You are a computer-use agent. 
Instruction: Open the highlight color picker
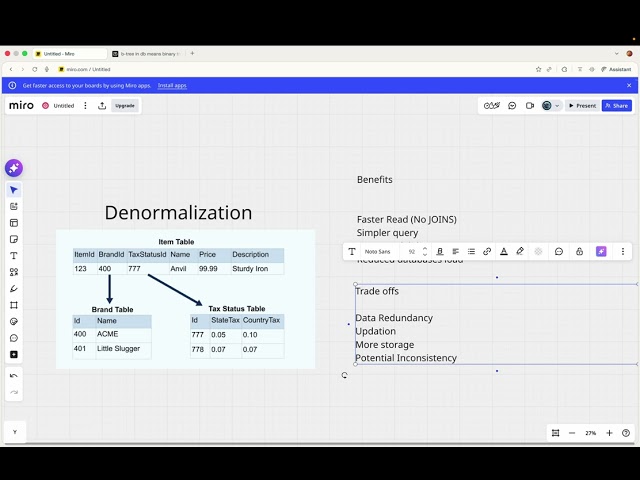[x=520, y=251]
